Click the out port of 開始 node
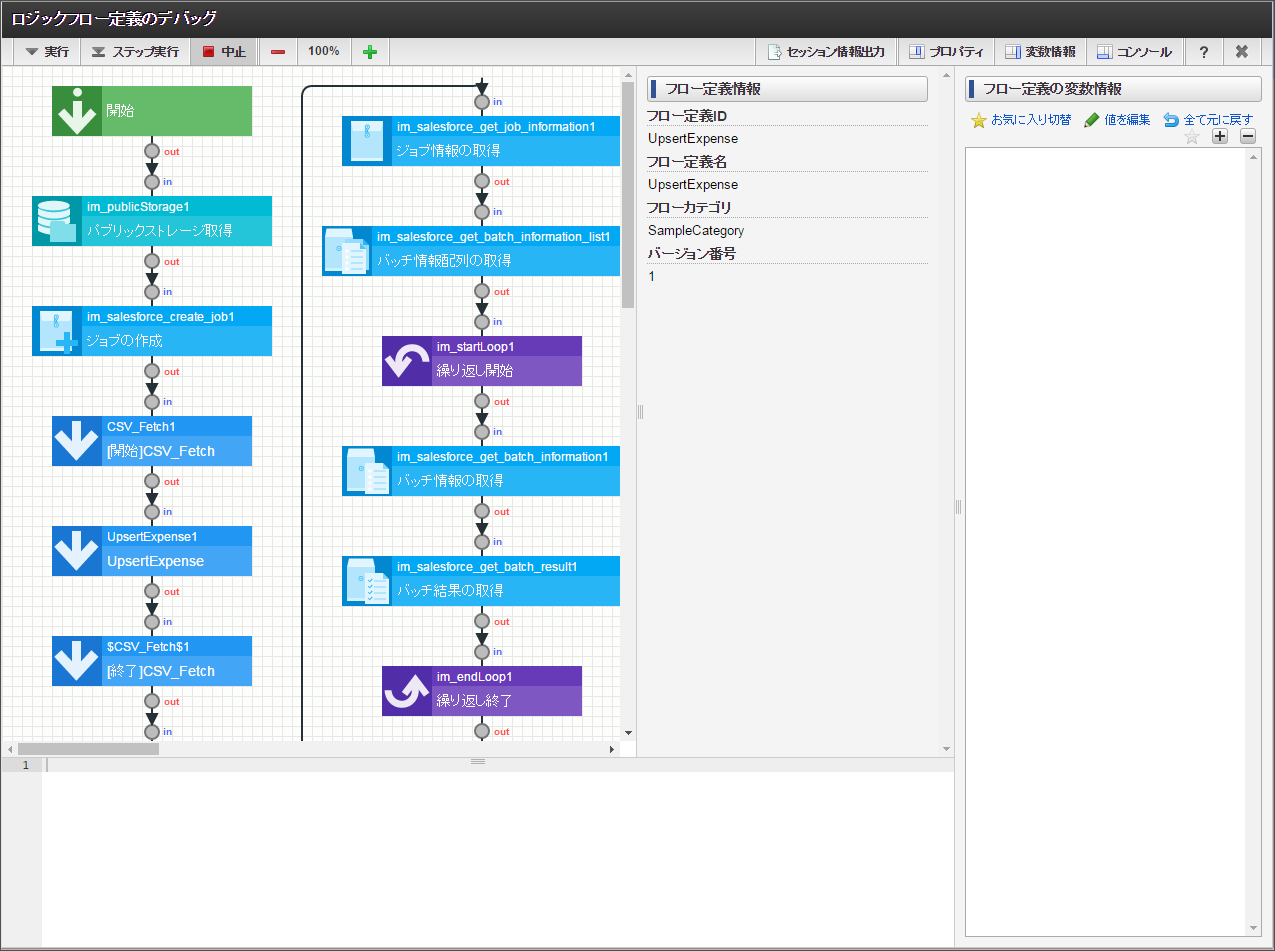This screenshot has width=1275, height=951. (152, 152)
